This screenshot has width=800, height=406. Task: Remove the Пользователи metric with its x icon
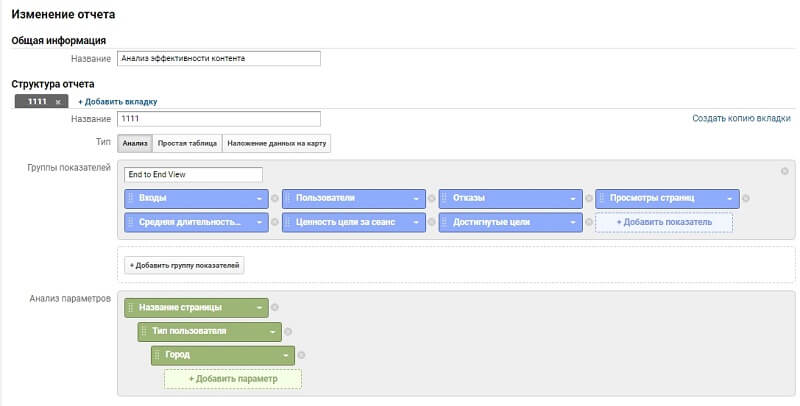[432, 198]
